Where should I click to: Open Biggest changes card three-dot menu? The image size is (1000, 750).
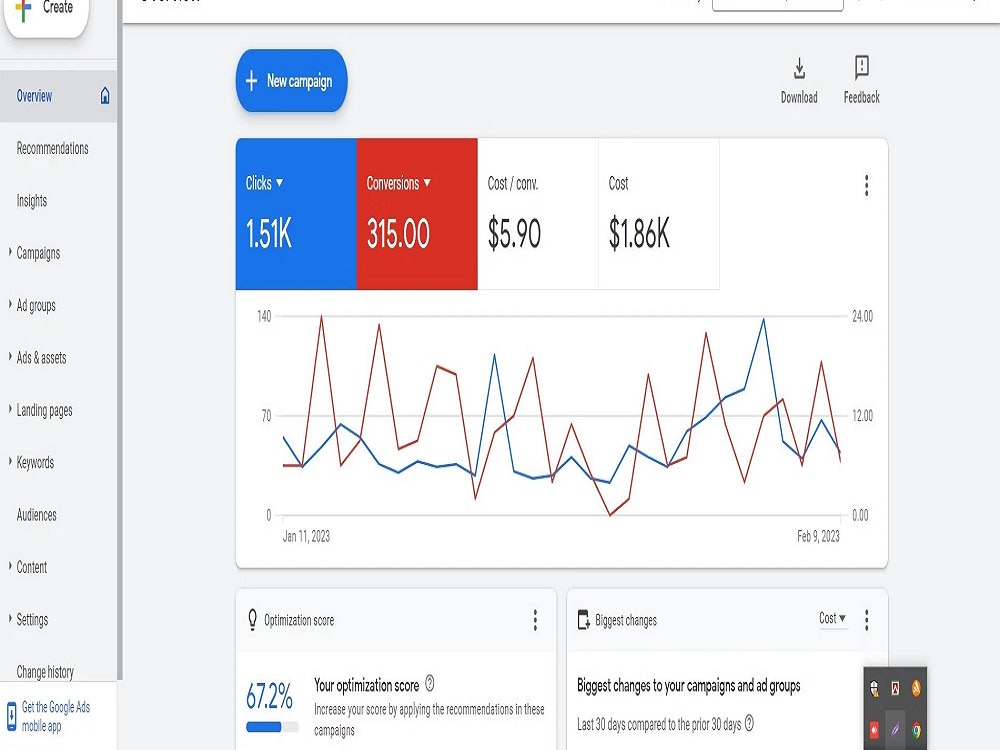(x=866, y=620)
